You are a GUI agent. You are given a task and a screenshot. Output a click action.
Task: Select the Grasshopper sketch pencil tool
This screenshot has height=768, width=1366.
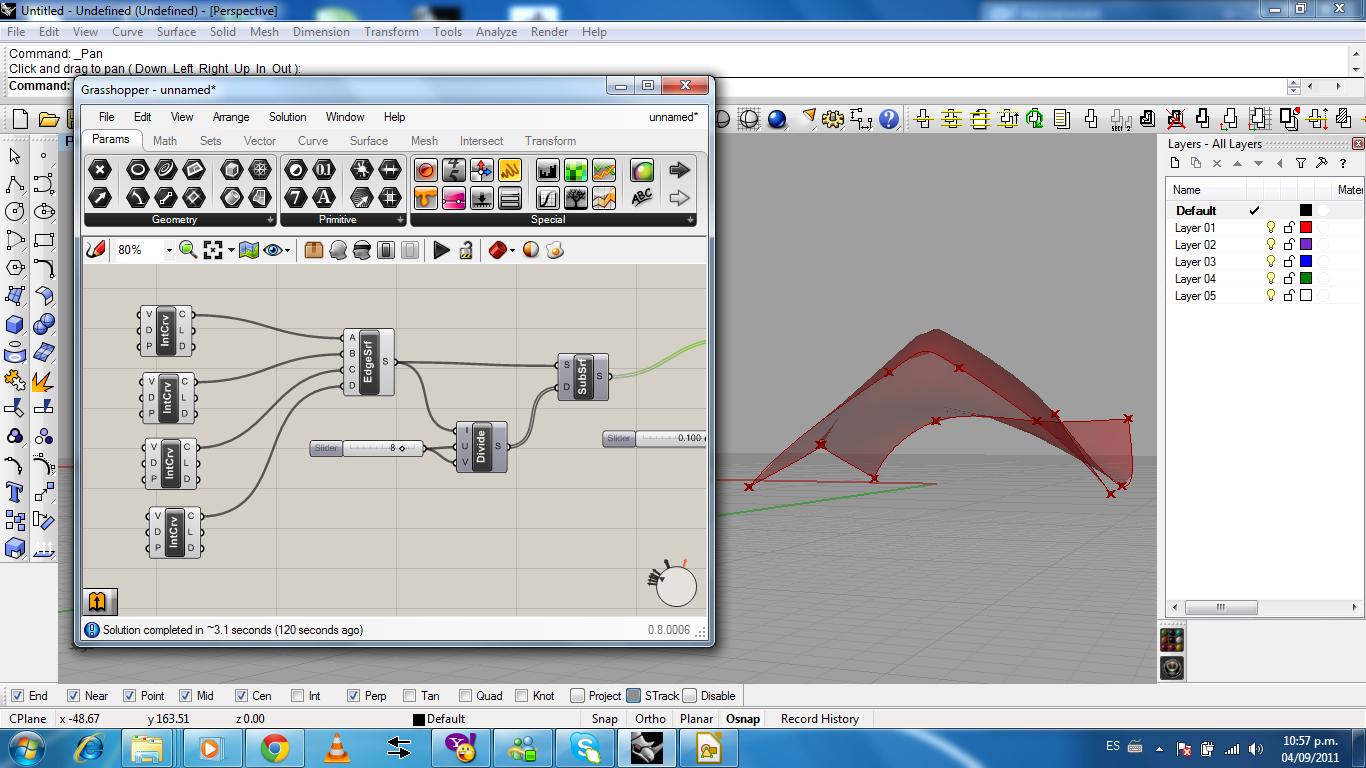(x=96, y=250)
